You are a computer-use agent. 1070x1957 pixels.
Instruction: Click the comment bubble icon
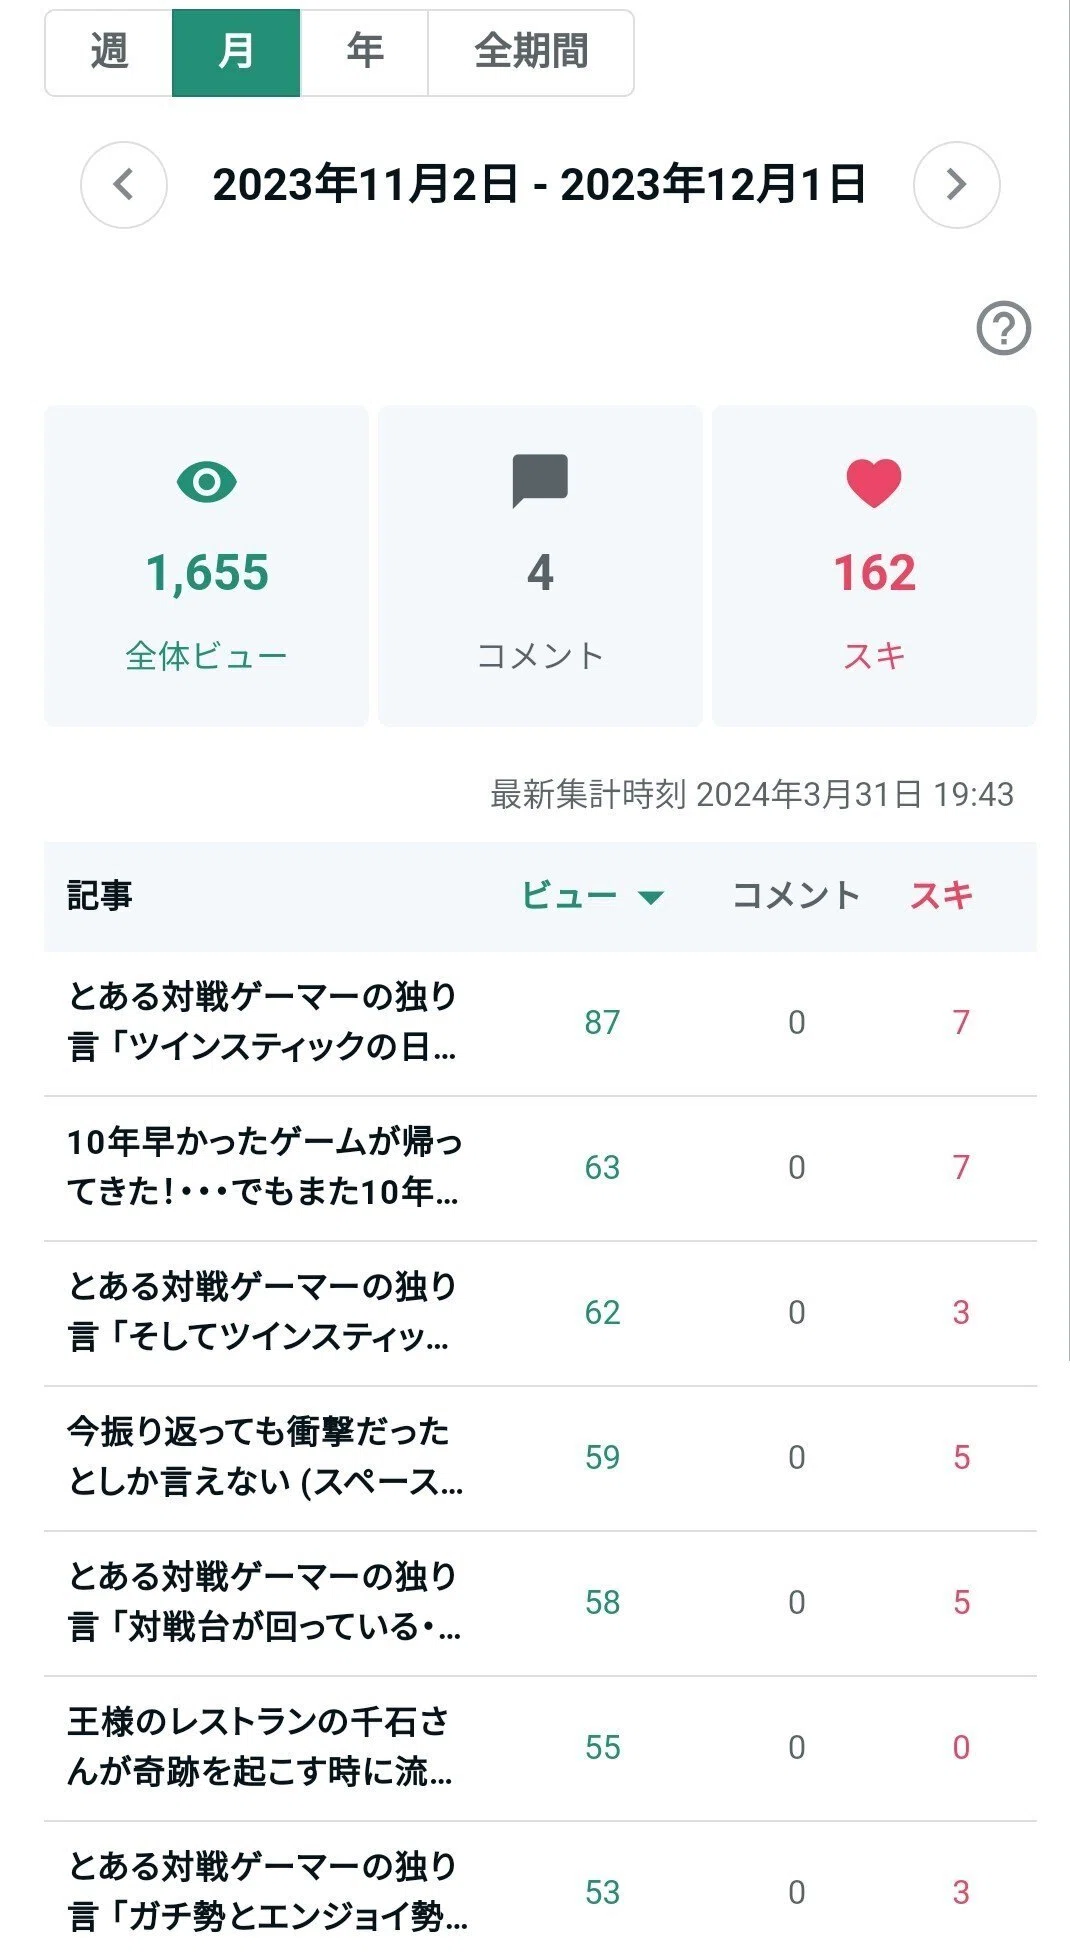[x=540, y=481]
